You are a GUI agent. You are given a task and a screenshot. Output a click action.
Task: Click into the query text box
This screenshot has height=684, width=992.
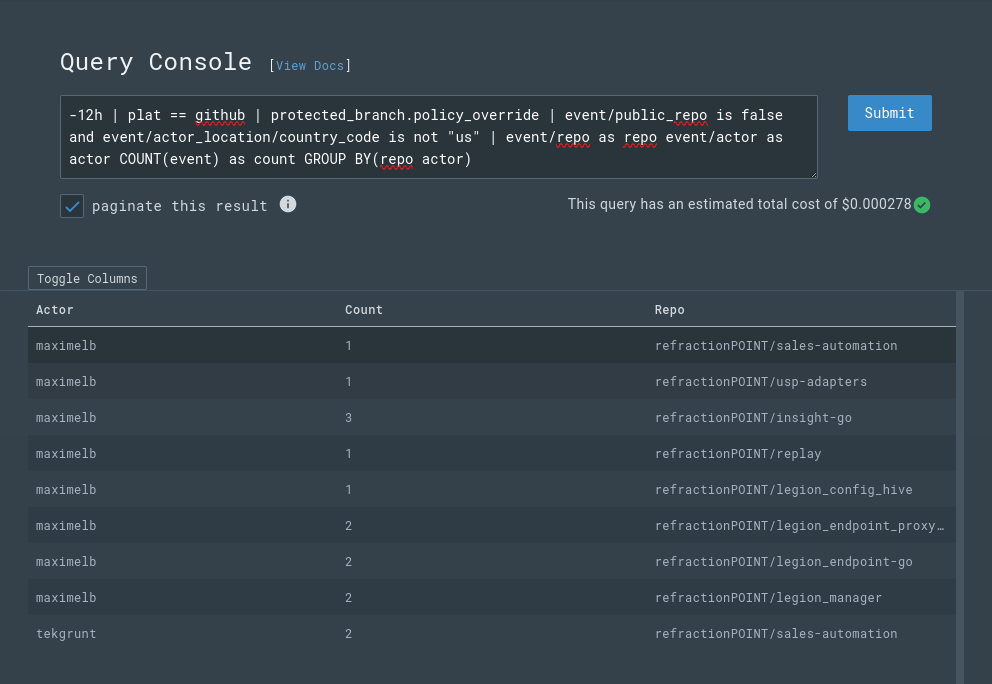pos(438,137)
